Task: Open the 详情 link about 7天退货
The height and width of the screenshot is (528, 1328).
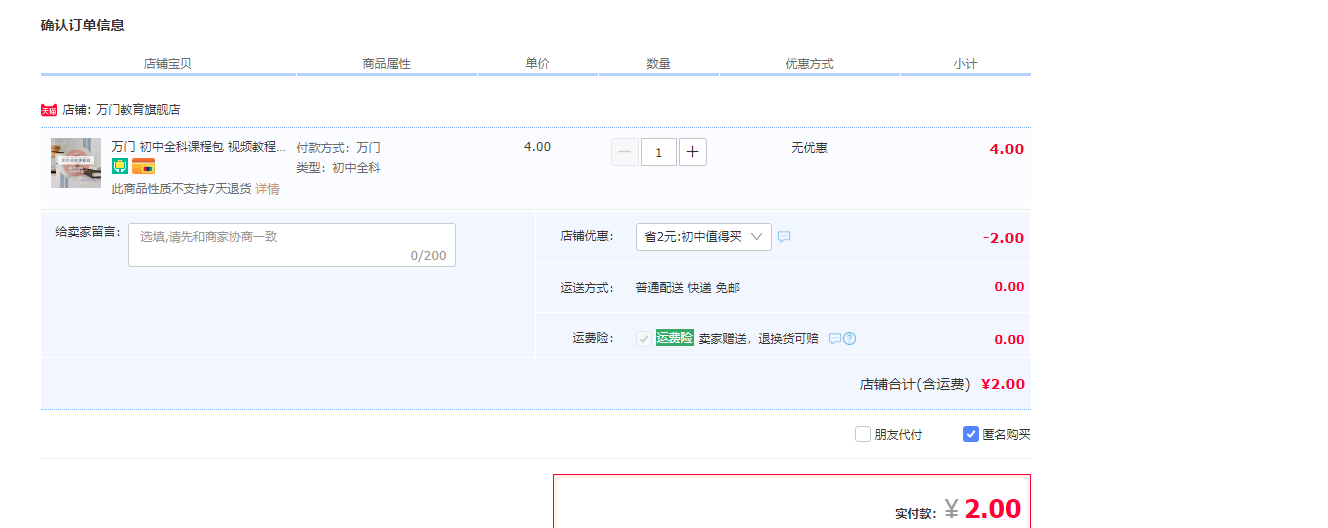Action: pyautogui.click(x=267, y=189)
